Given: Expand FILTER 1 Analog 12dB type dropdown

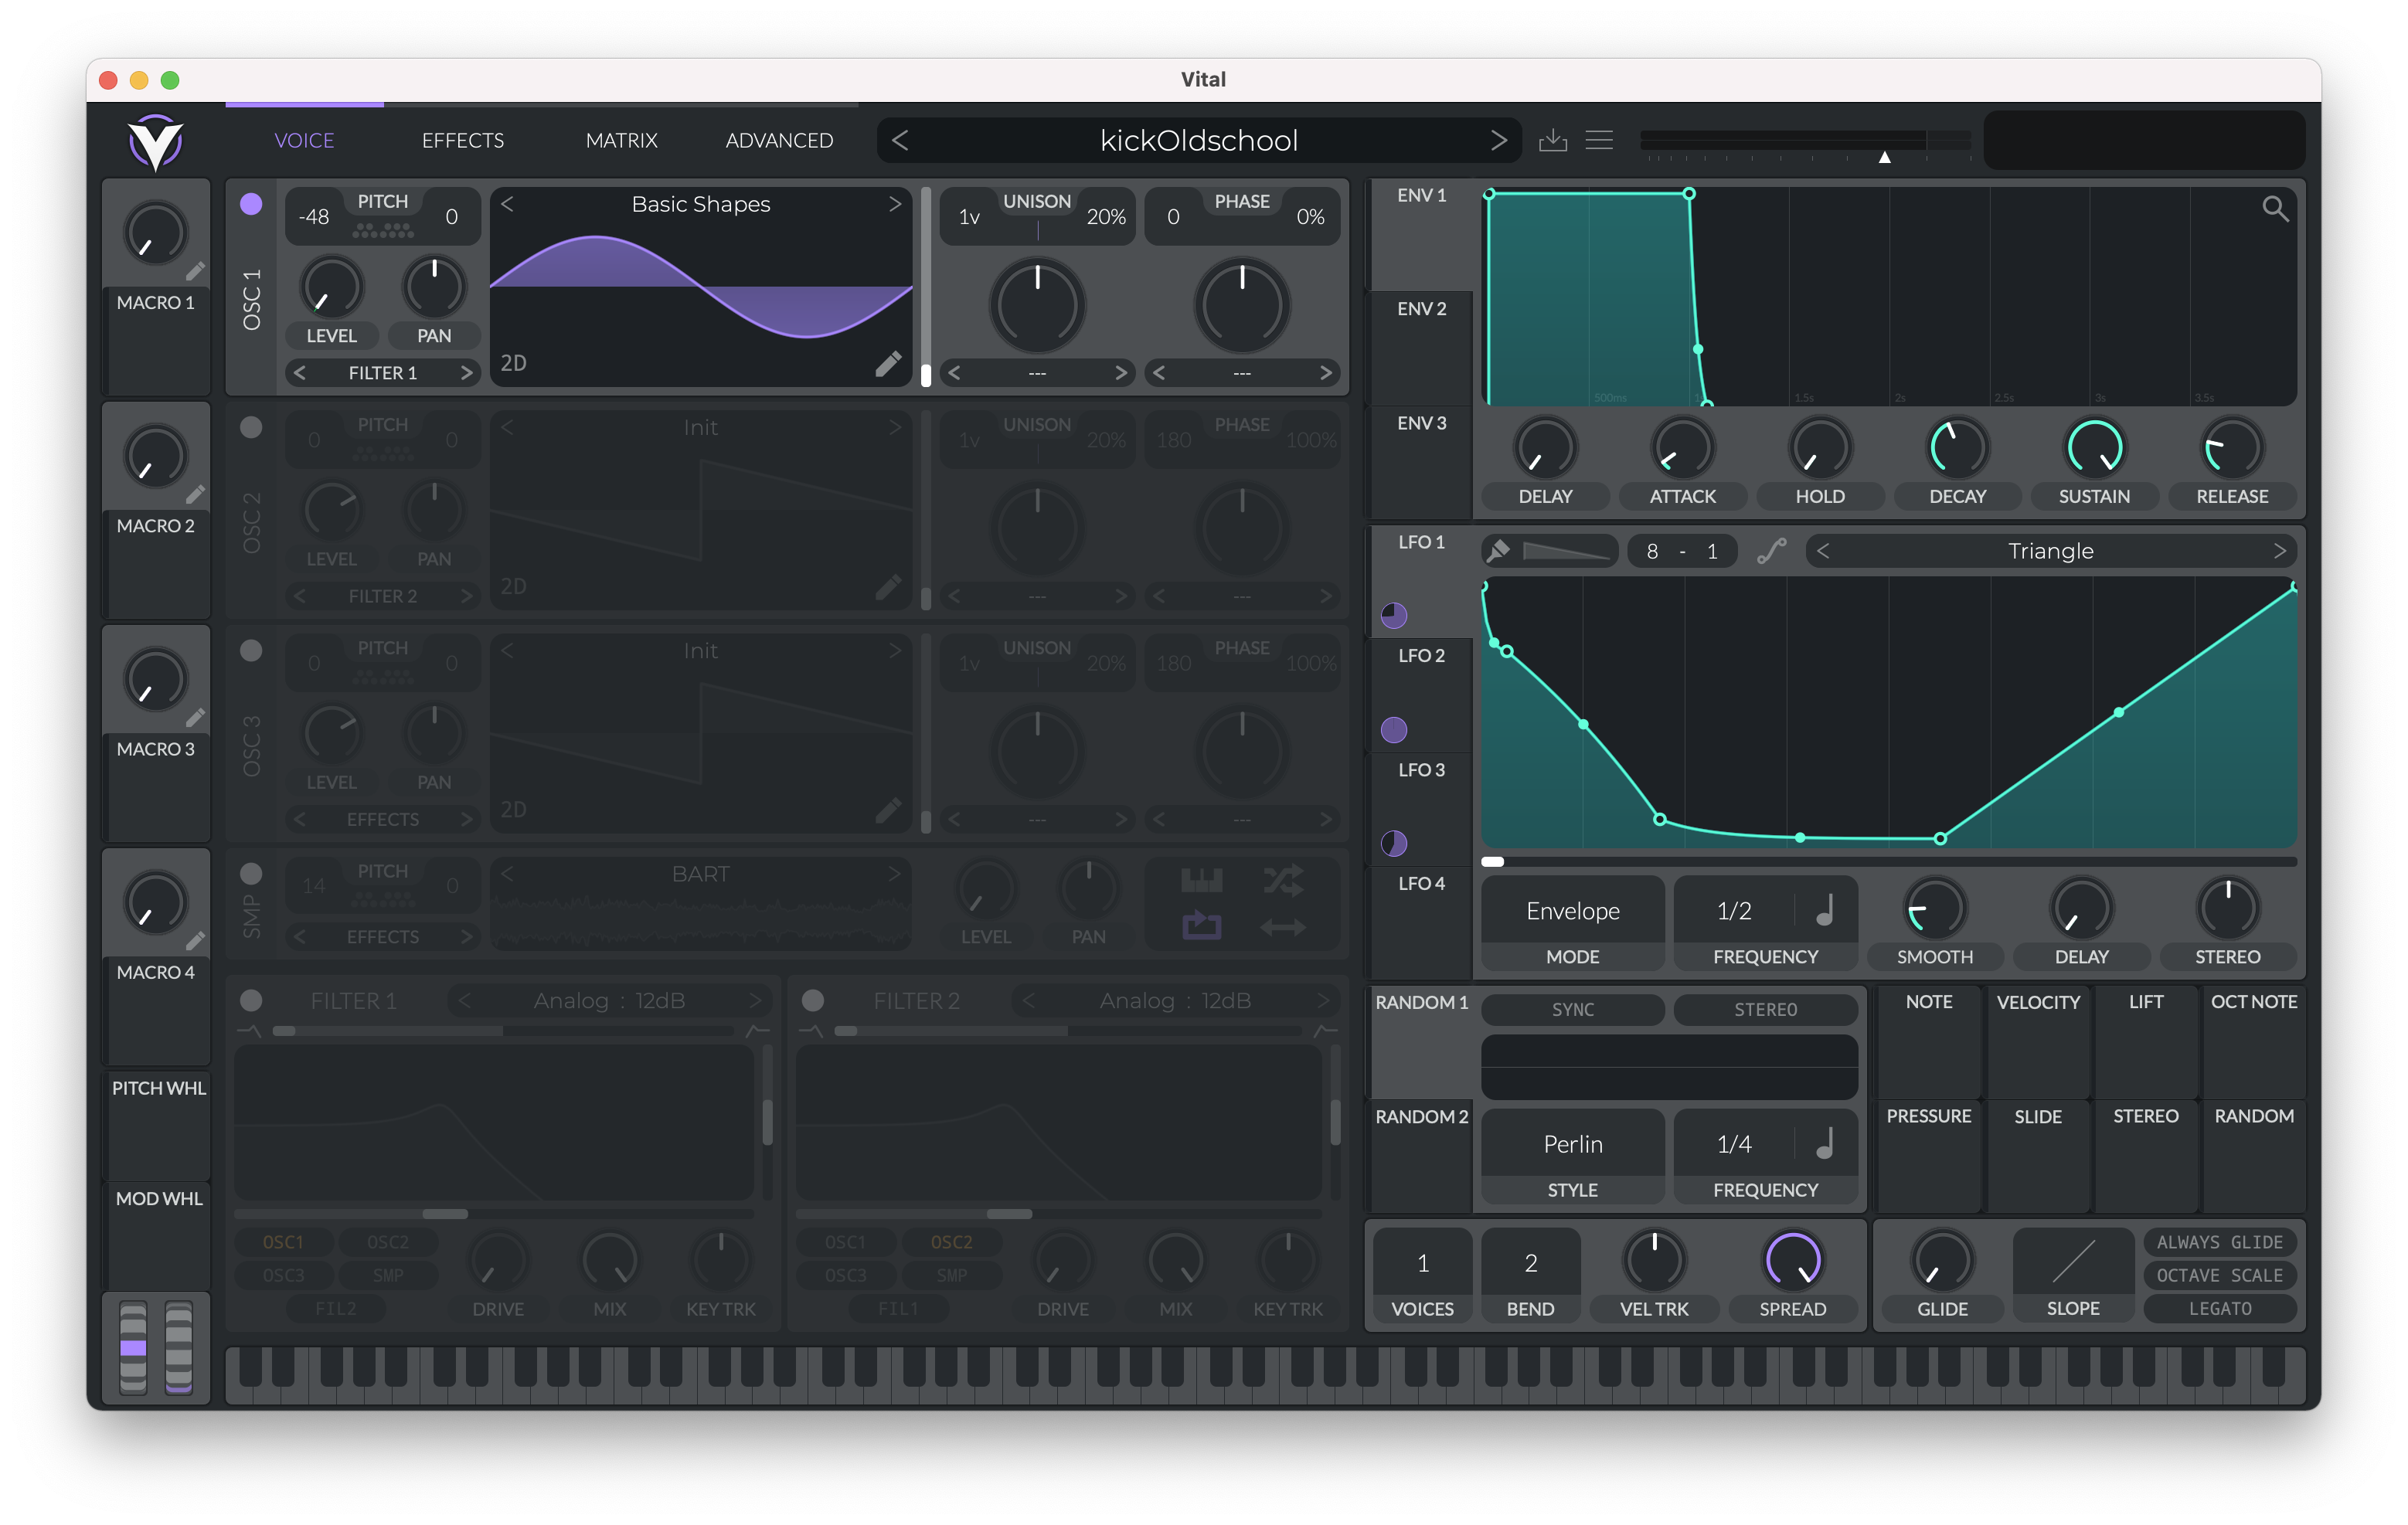Looking at the screenshot, I should [x=607, y=1000].
